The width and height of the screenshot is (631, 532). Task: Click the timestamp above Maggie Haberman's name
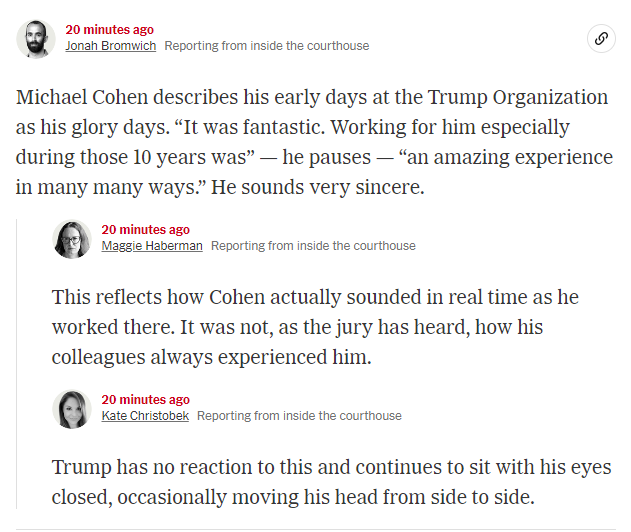pyautogui.click(x=145, y=229)
